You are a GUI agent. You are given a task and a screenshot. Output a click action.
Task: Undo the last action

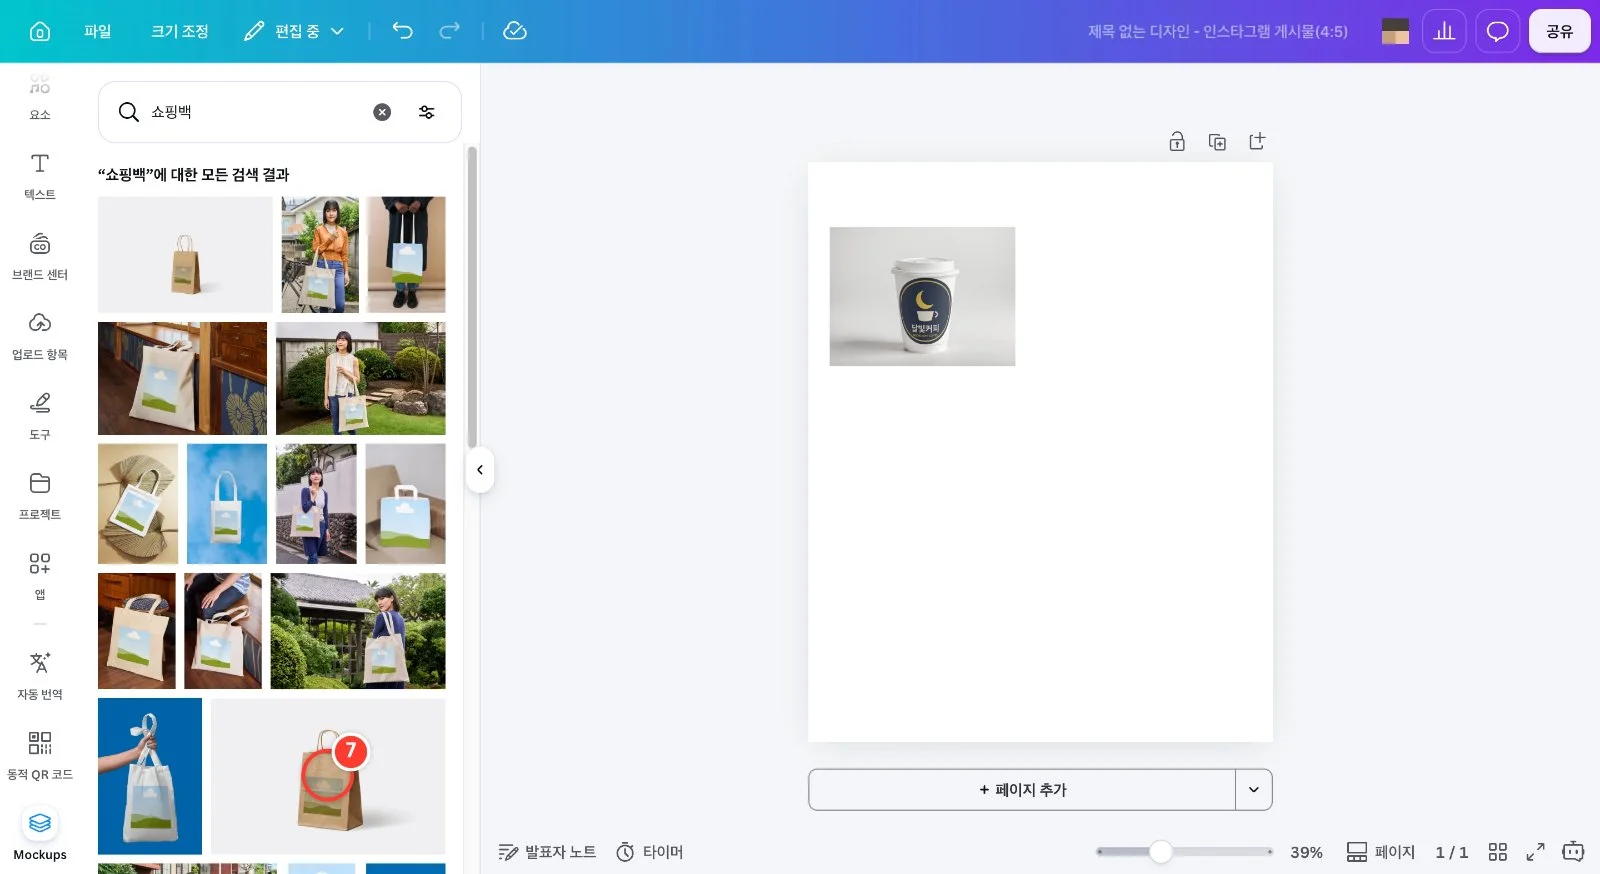click(402, 31)
